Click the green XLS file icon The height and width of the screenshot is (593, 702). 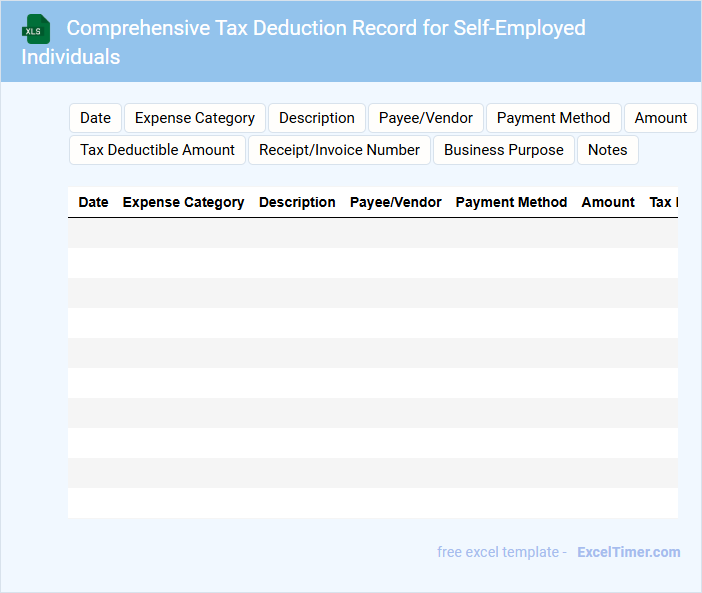click(x=37, y=29)
